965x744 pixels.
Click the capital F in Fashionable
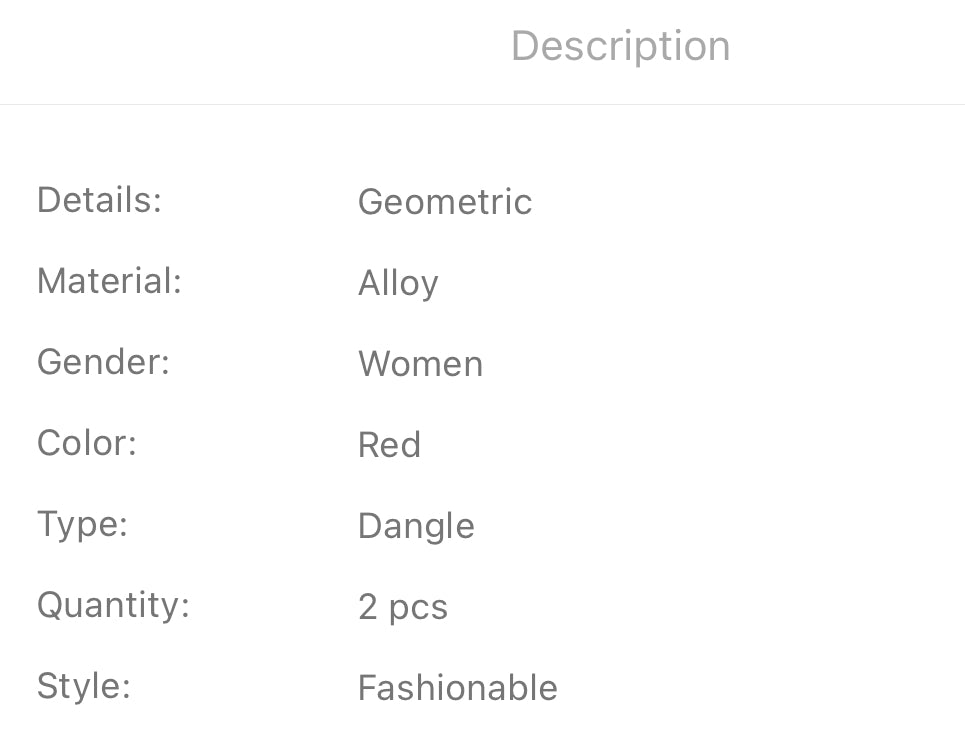367,688
